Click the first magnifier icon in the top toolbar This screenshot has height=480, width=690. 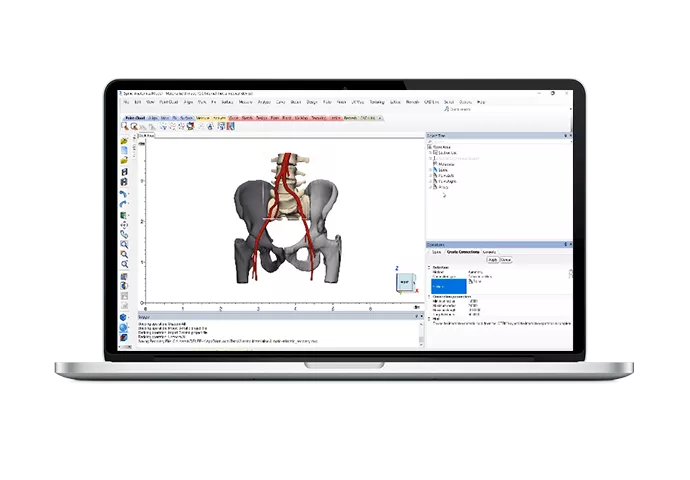point(125,126)
